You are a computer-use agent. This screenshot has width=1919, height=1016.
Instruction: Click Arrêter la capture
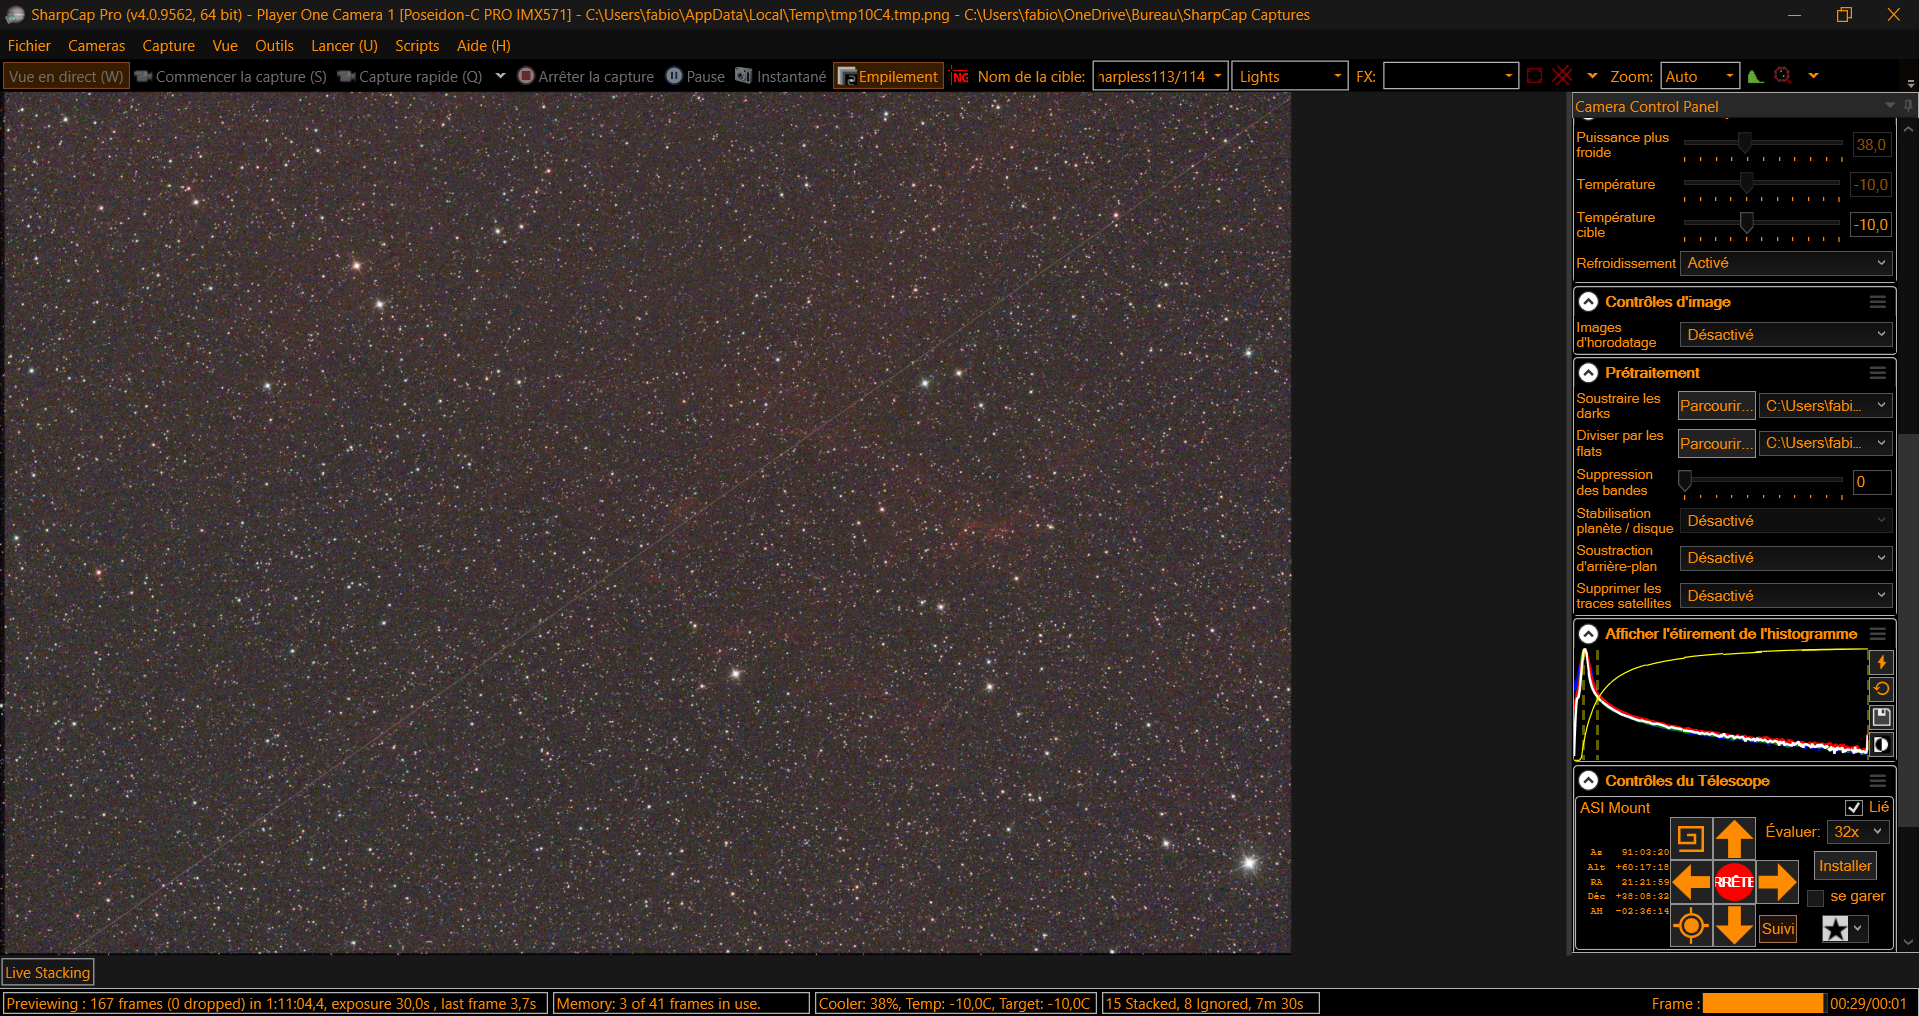(586, 77)
